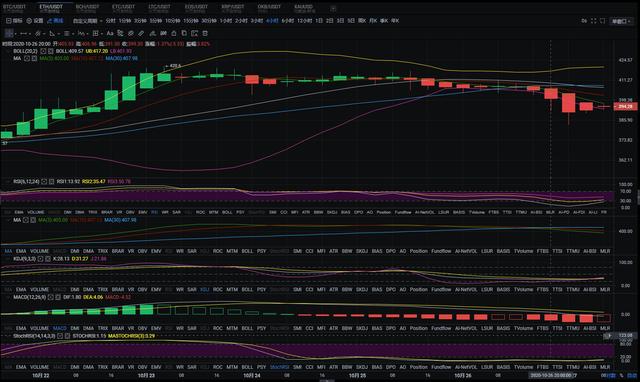Click the arrow button beside 123.08 in StochRSI panel
Image resolution: width=640 pixels, height=382 pixels.
609,335
